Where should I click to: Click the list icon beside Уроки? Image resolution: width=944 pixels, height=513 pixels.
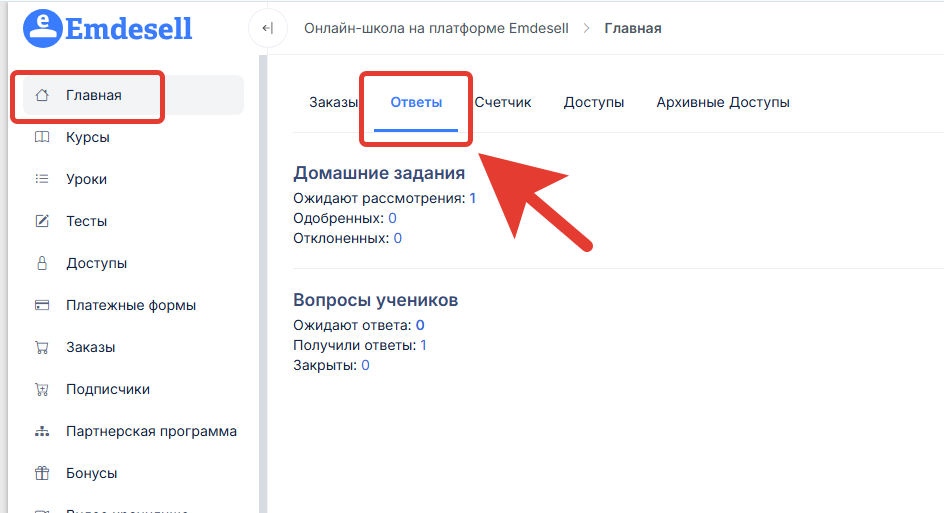42,180
